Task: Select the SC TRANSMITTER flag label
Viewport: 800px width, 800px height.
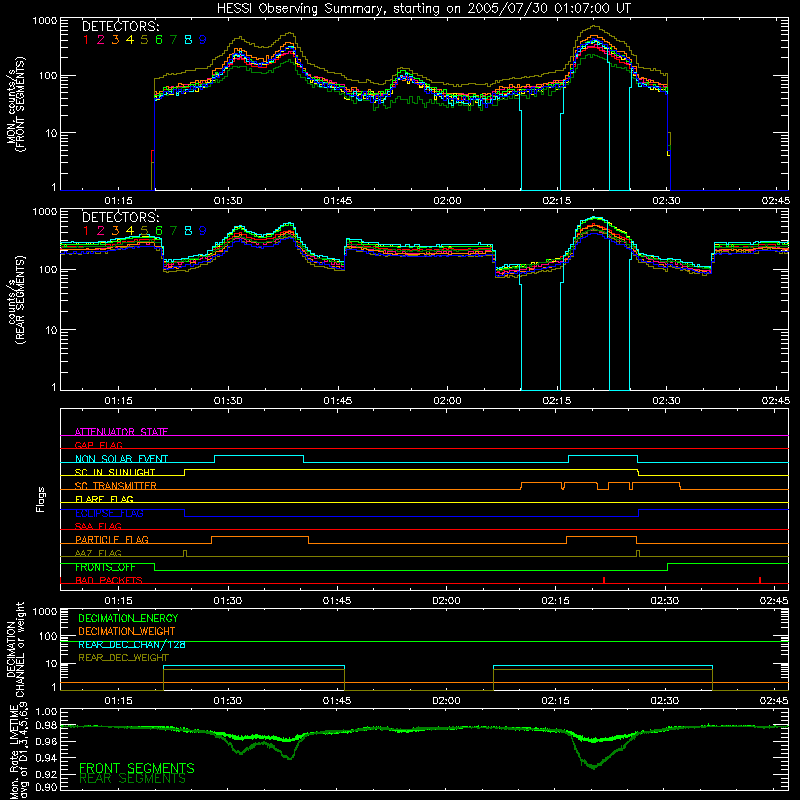Action: coord(116,486)
